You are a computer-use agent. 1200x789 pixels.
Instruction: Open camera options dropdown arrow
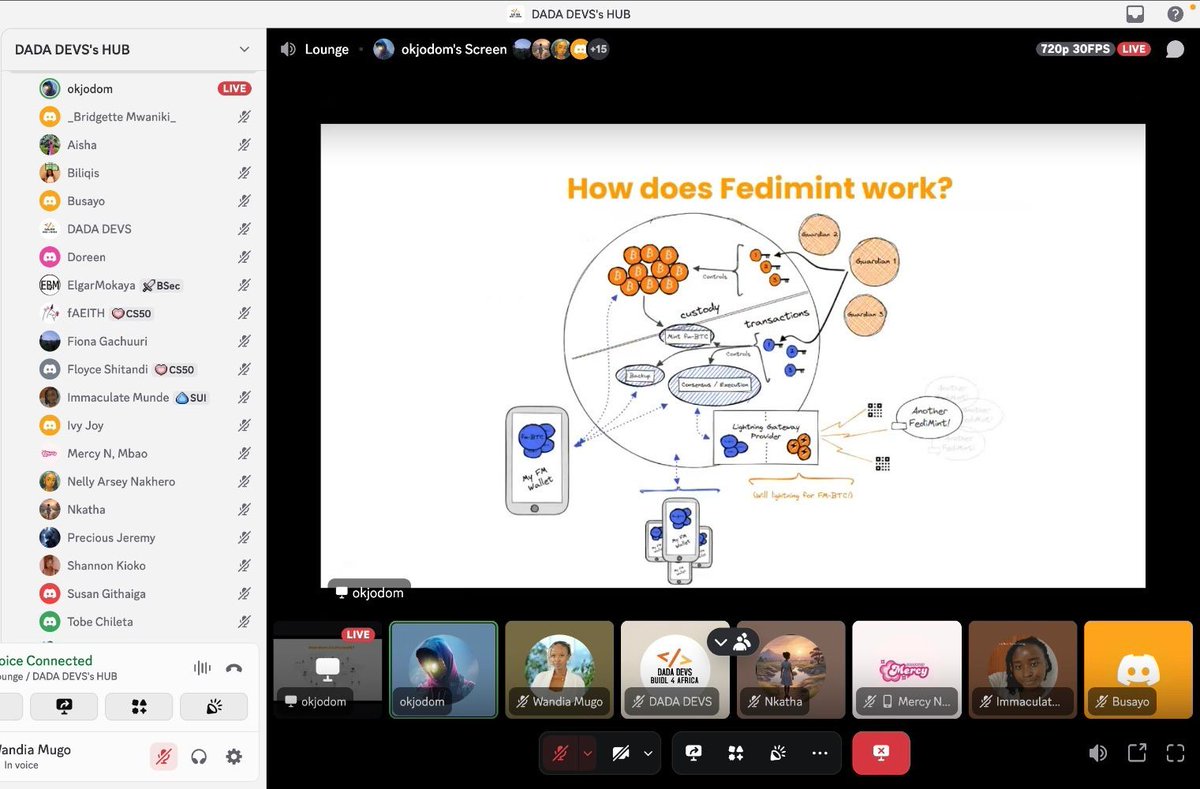648,753
